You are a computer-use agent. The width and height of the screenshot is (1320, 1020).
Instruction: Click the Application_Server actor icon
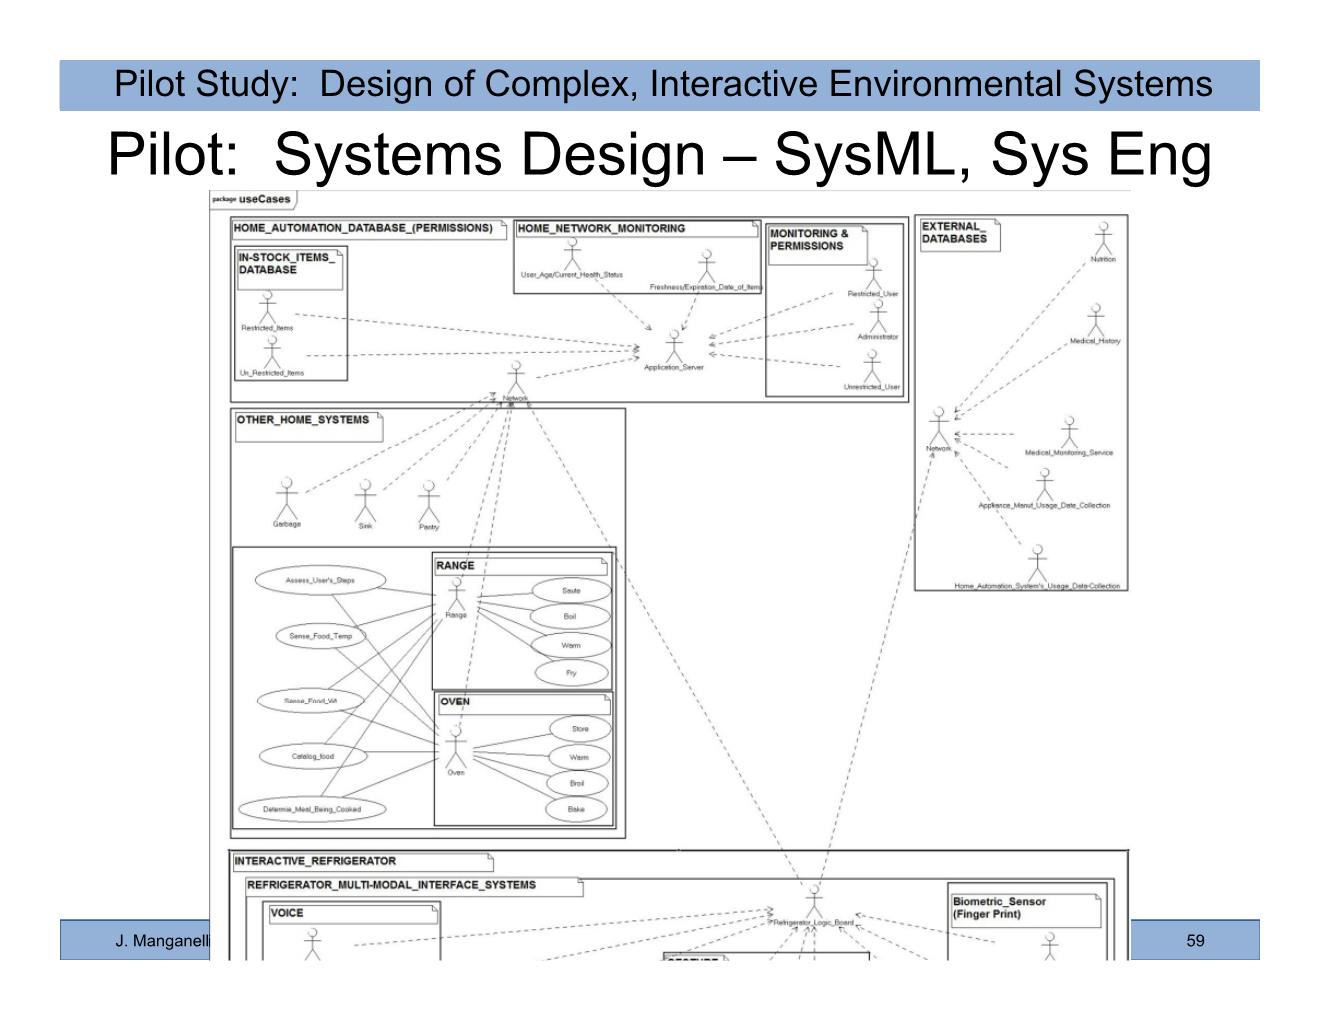(x=674, y=348)
